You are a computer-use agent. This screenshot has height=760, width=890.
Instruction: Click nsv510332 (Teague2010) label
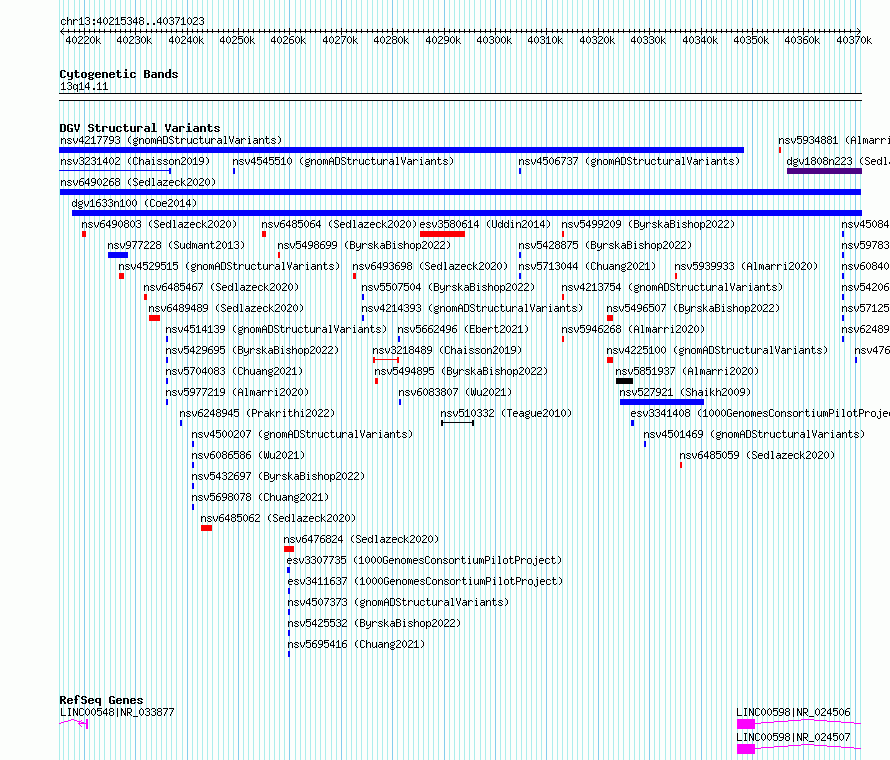click(506, 413)
